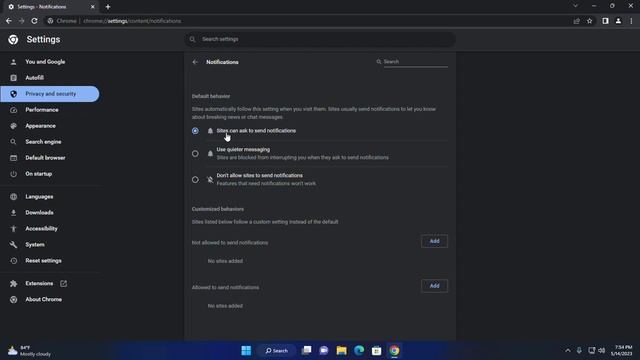Viewport: 640px width, 360px height.
Task: Click the tab search chevron in title bar
Action: tap(575, 6)
